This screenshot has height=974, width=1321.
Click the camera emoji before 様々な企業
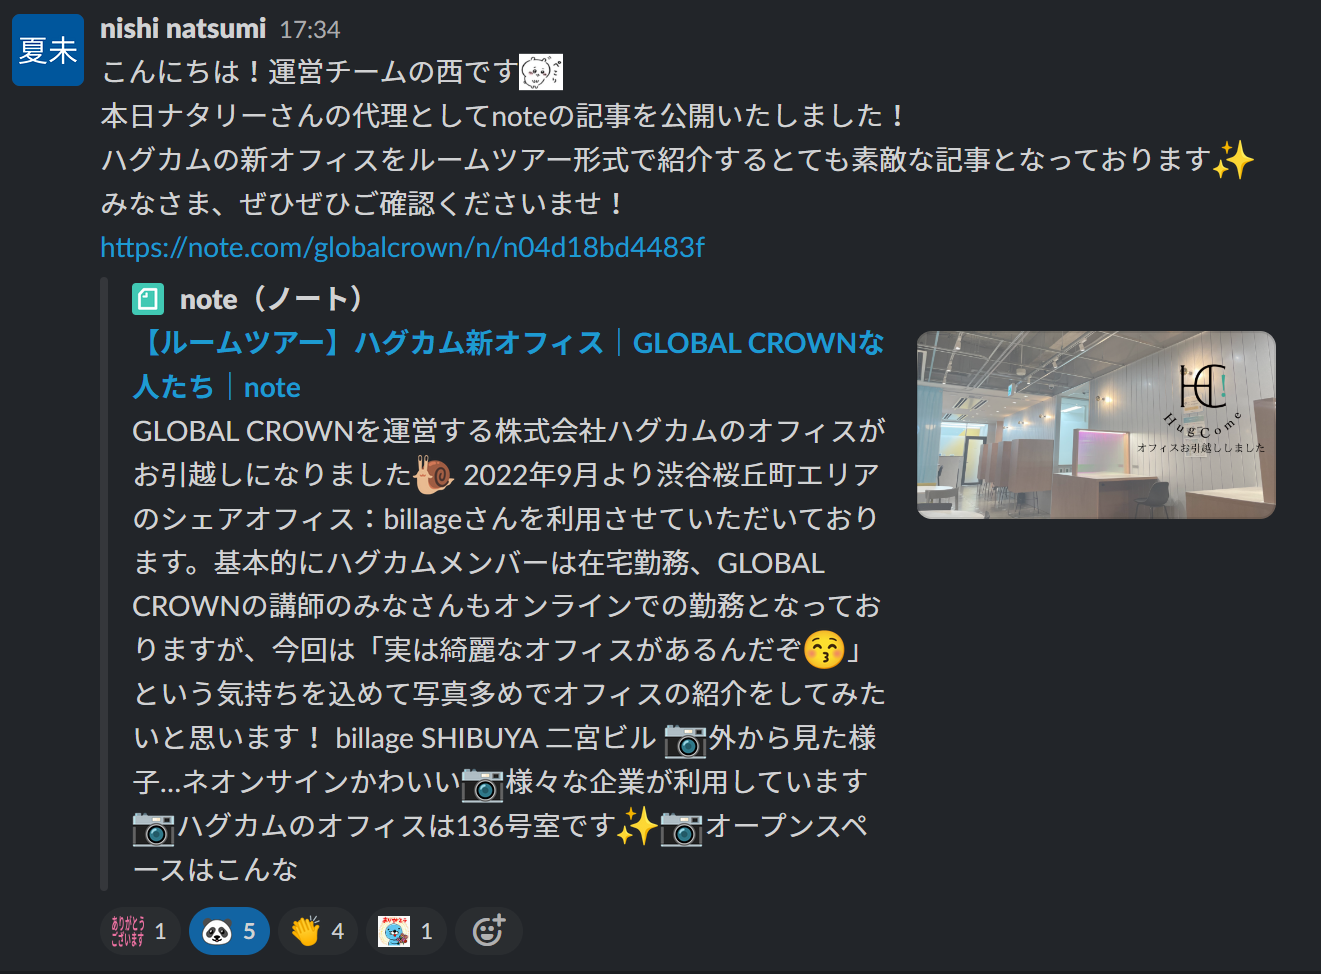pos(482,783)
